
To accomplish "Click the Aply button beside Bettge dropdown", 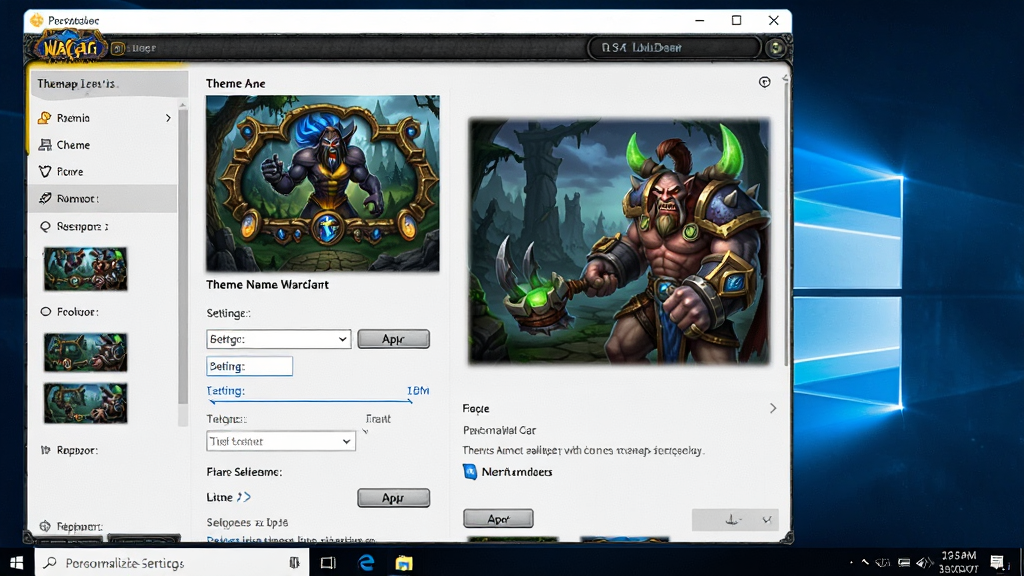I will 393,339.
